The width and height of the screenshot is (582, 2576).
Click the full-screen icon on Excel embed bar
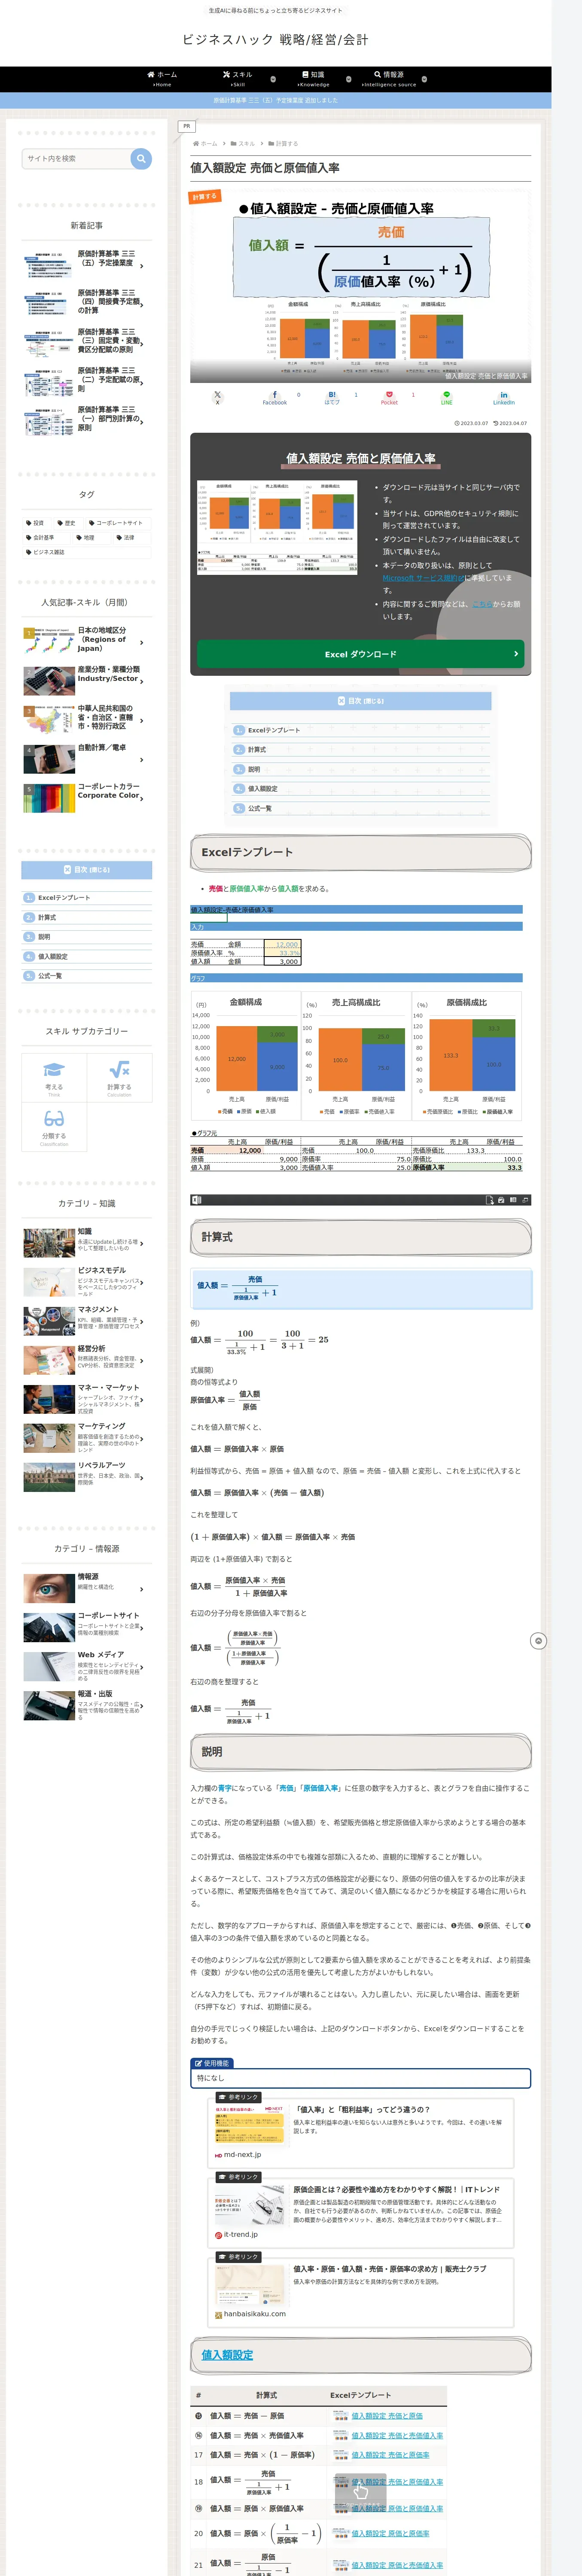pyautogui.click(x=525, y=1199)
